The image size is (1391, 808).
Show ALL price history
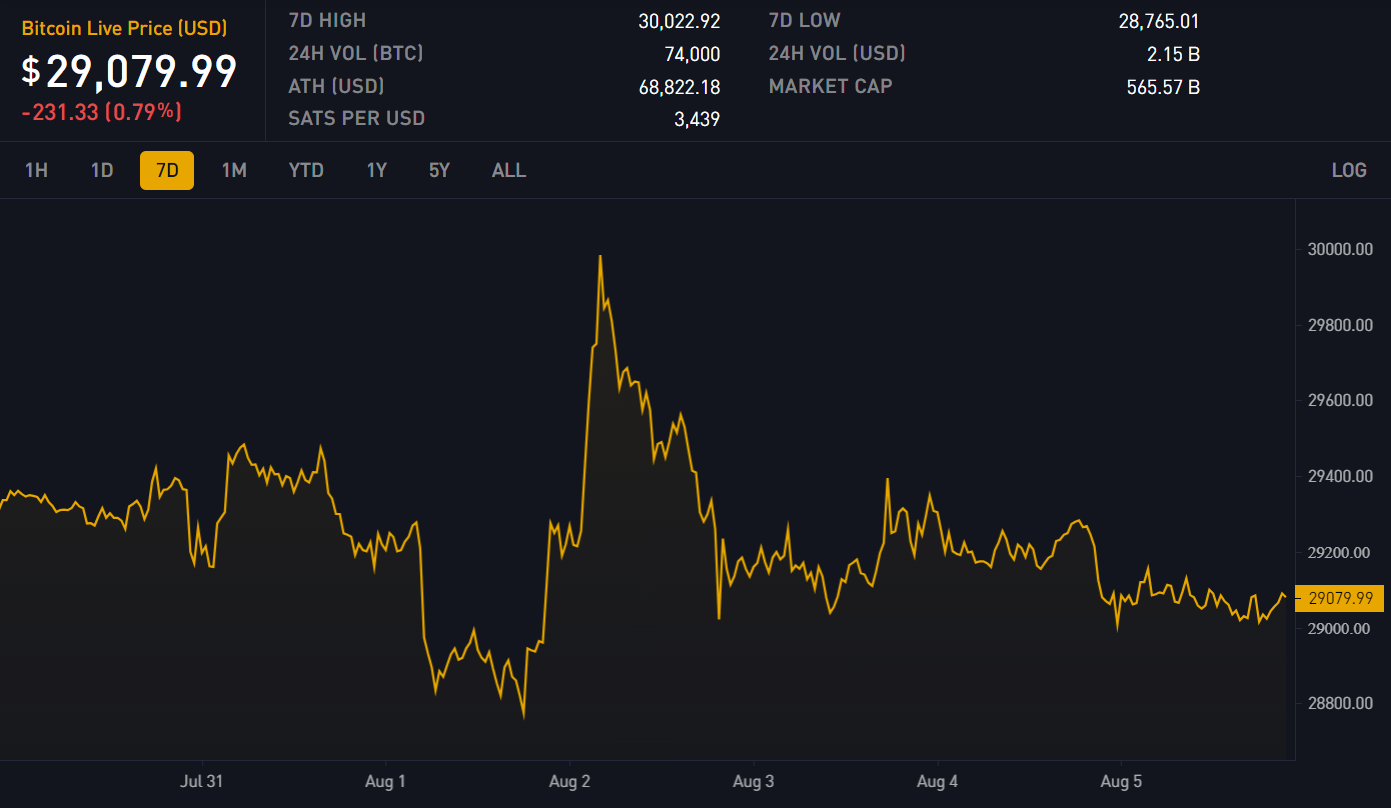(x=508, y=170)
